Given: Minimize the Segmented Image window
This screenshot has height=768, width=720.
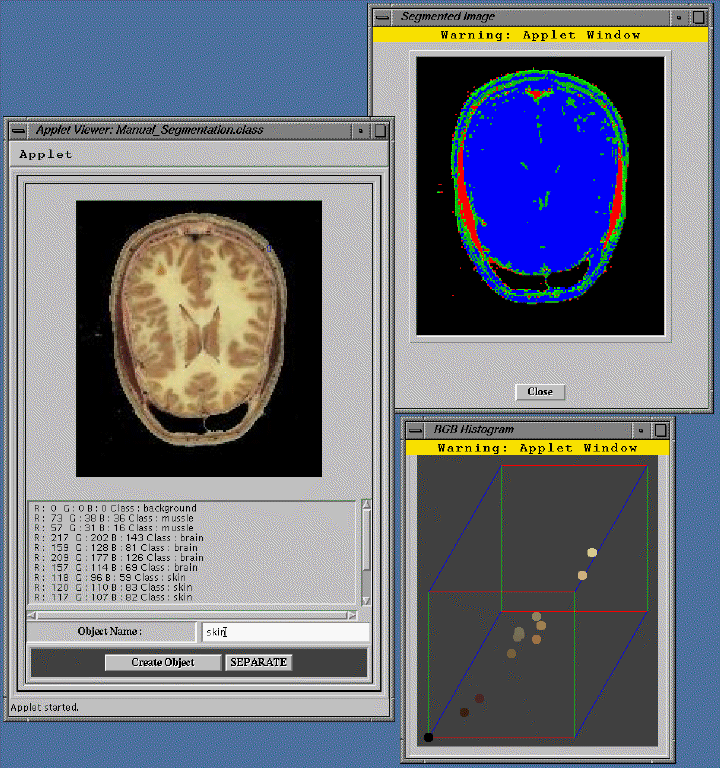Looking at the screenshot, I should tap(678, 17).
